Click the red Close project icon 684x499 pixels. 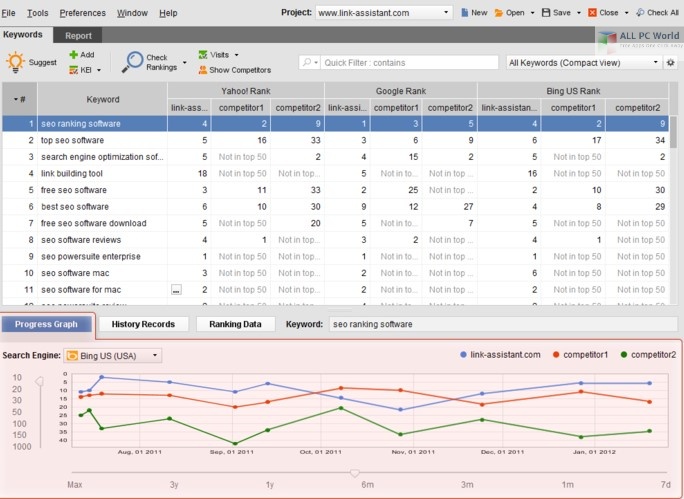click(592, 13)
